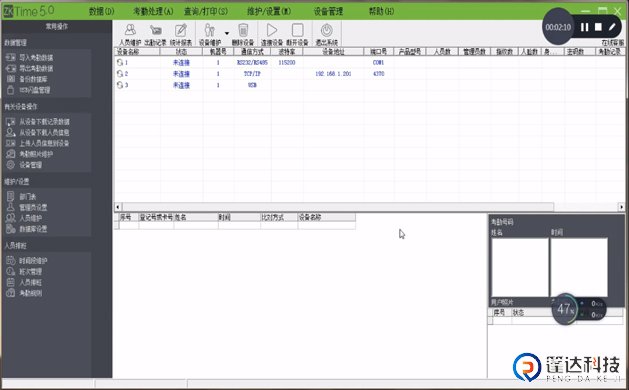Open the 考勤处理(A) menu
Viewport: 629px width, 390px height.
coord(153,11)
